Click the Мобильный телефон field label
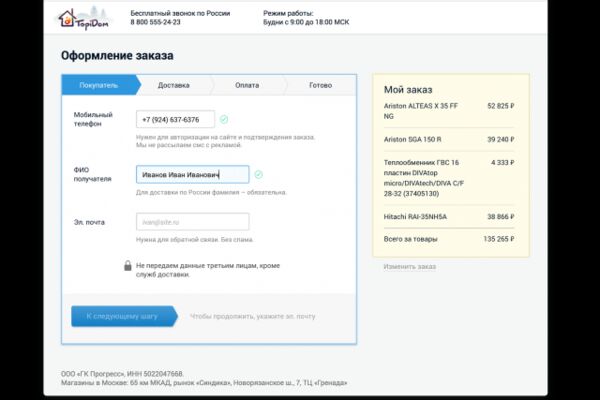Viewport: 600px width, 400px height. coord(93,119)
